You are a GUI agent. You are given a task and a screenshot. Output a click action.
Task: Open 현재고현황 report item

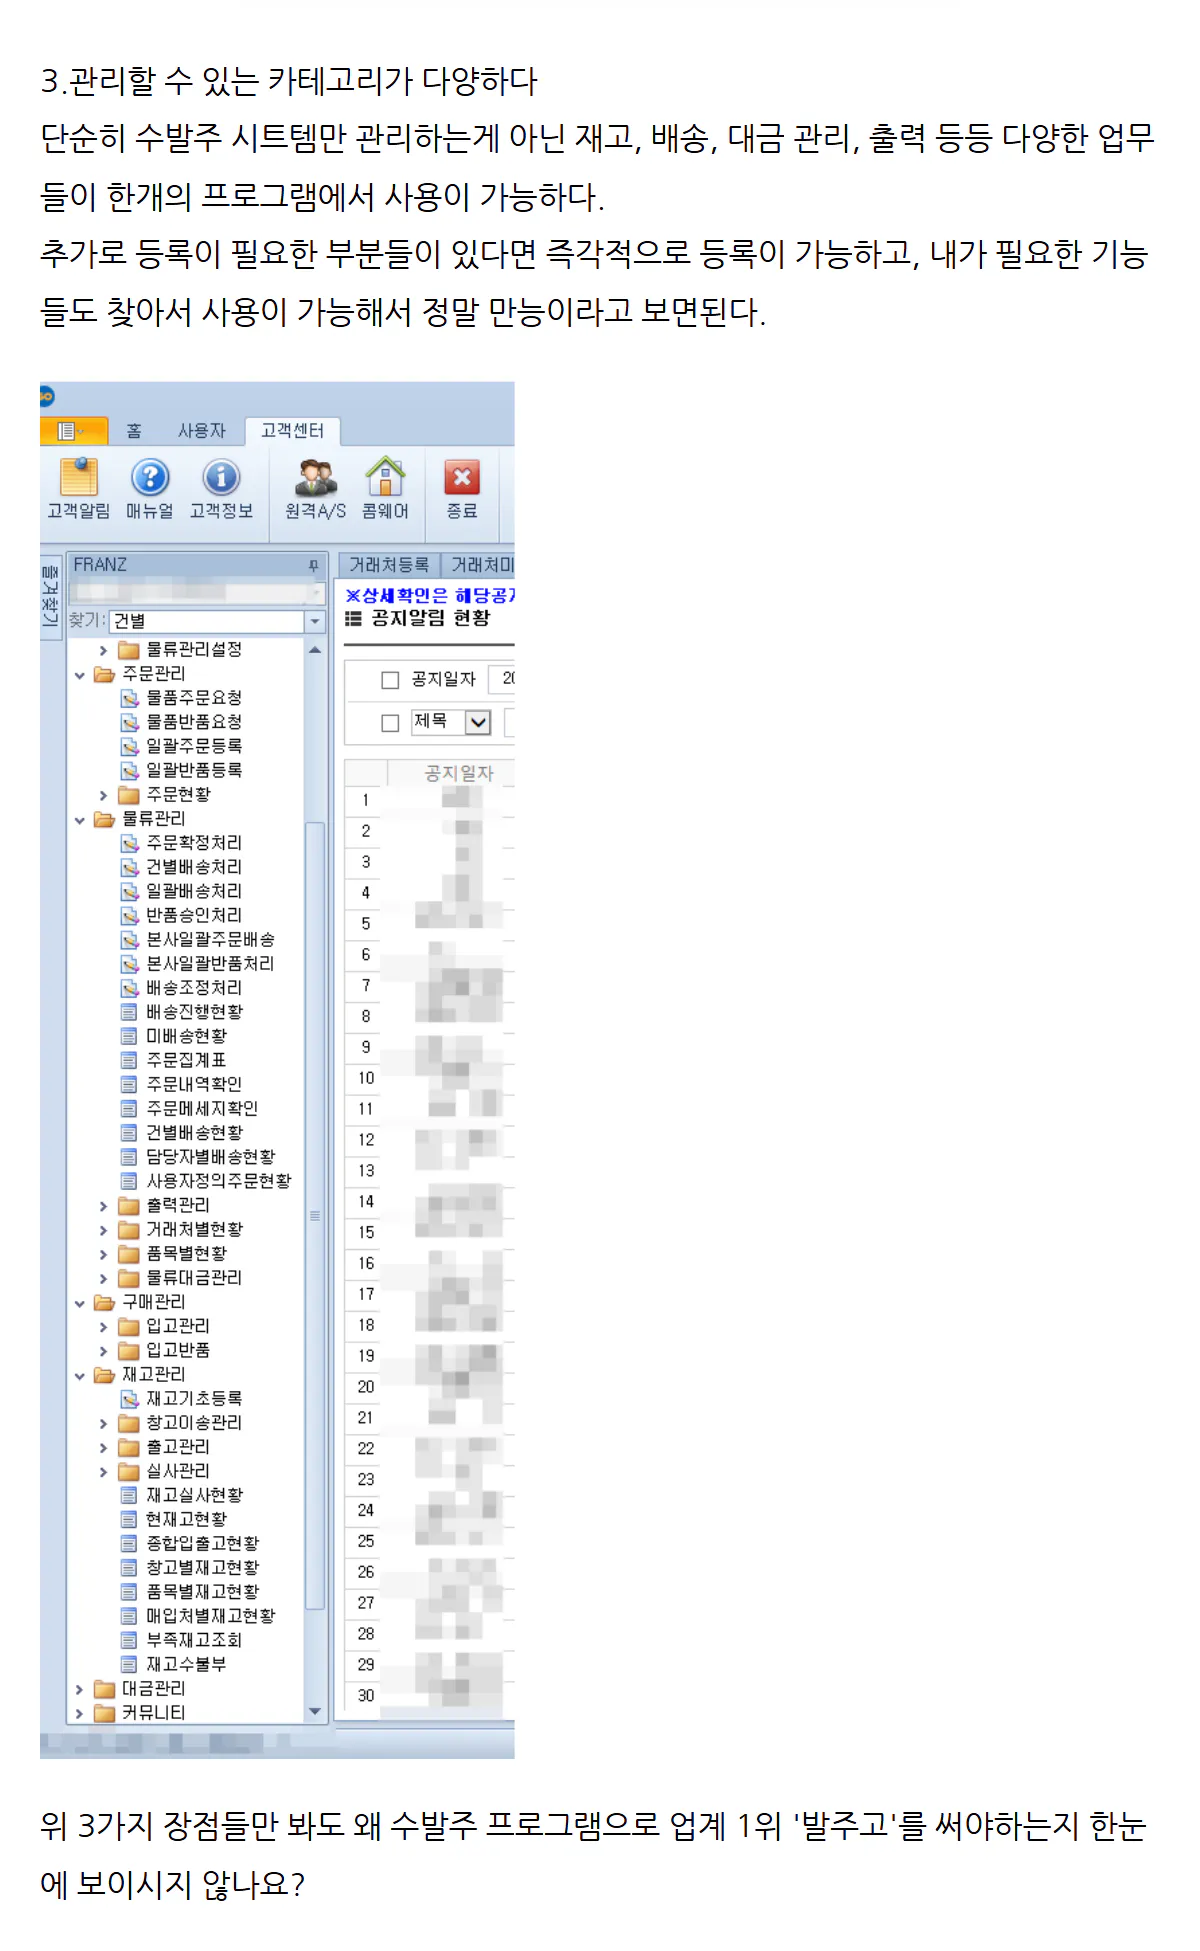[186, 1519]
